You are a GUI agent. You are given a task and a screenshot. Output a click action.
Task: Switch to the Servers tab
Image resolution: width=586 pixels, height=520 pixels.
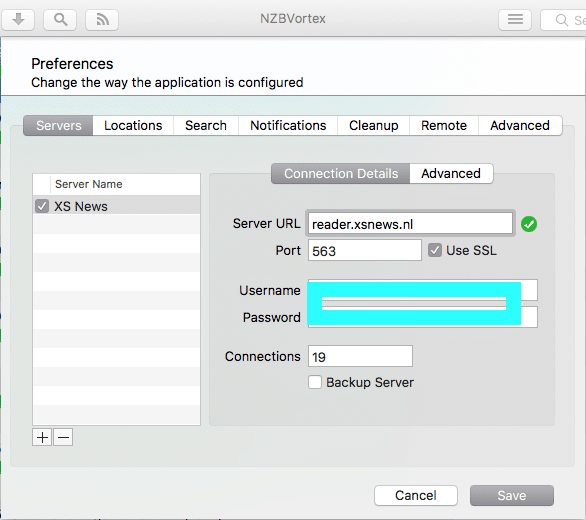pos(58,125)
